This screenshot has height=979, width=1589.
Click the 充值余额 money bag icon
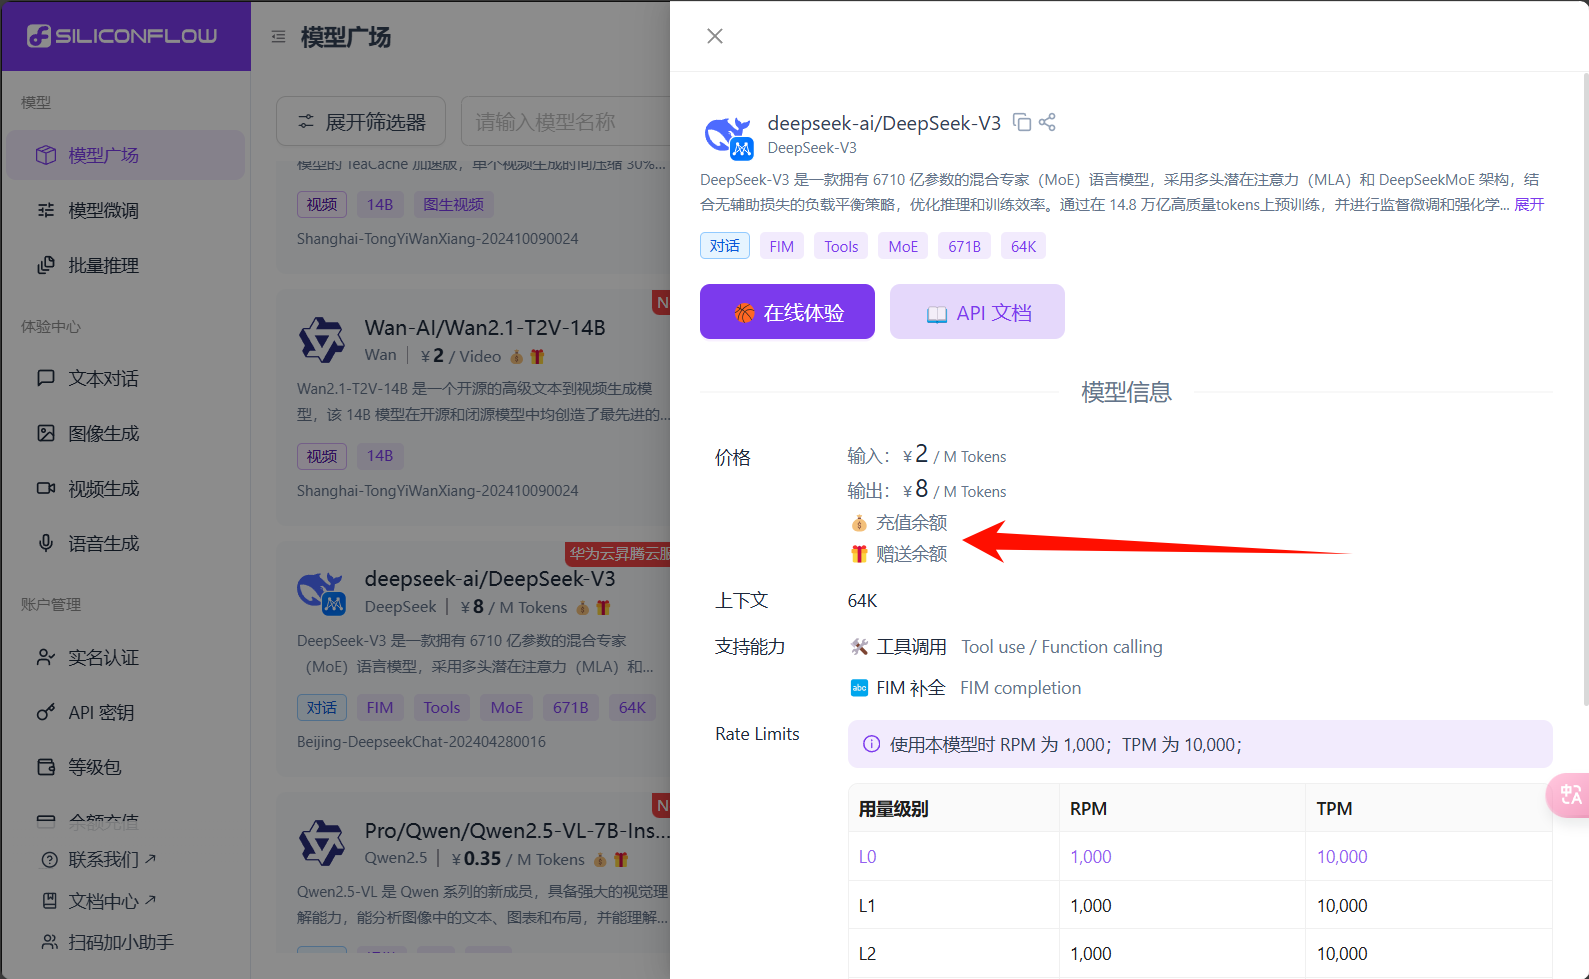click(859, 523)
